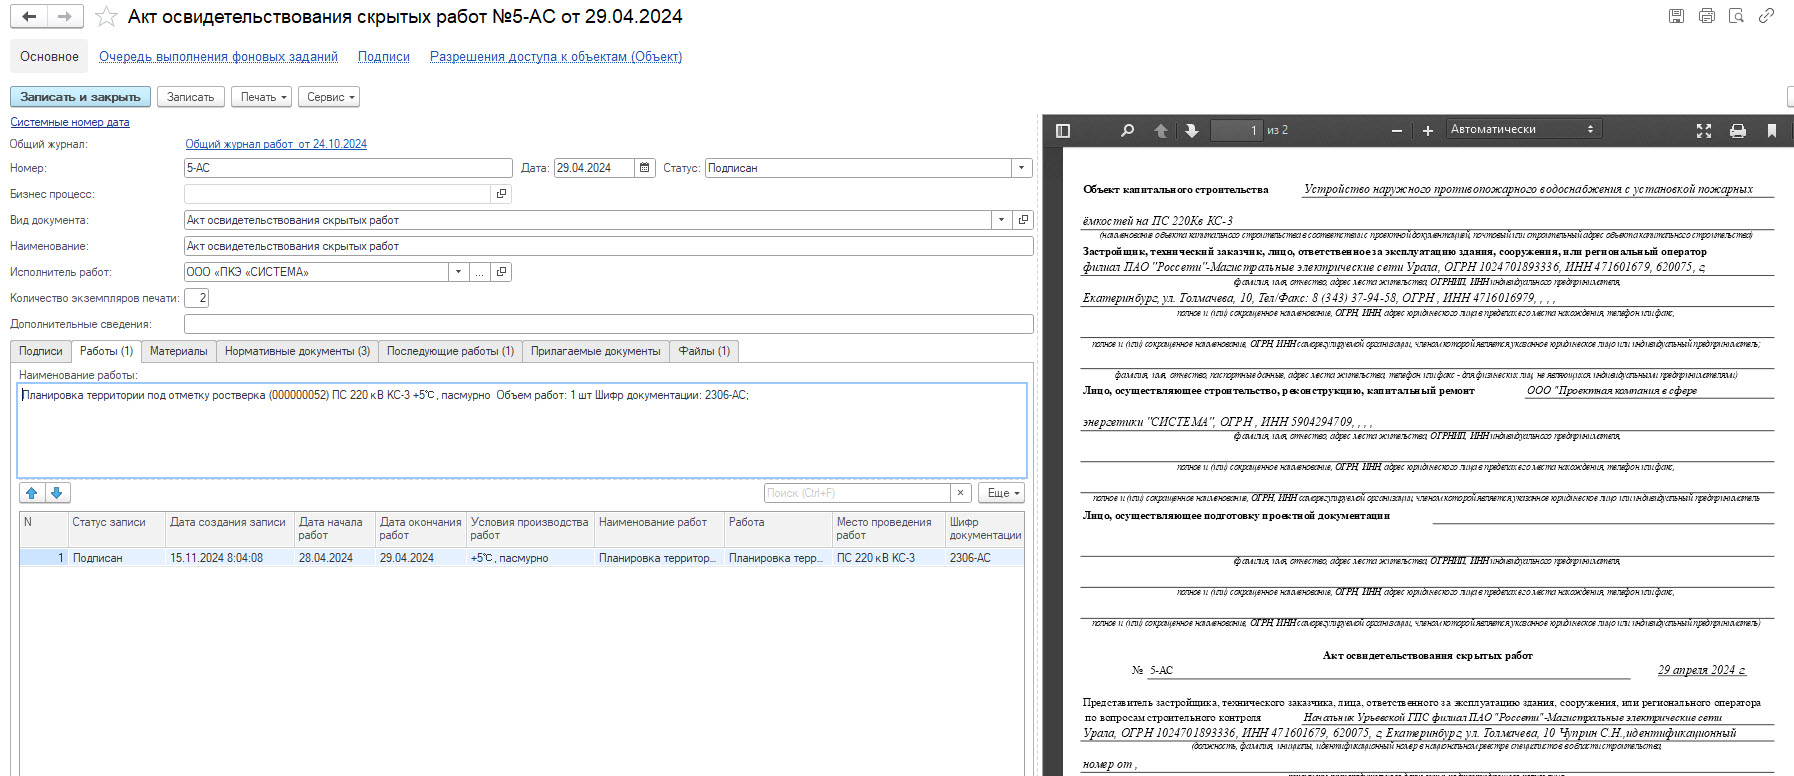Open the Нормативные документы (3) tab
The image size is (1794, 776).
click(x=297, y=351)
